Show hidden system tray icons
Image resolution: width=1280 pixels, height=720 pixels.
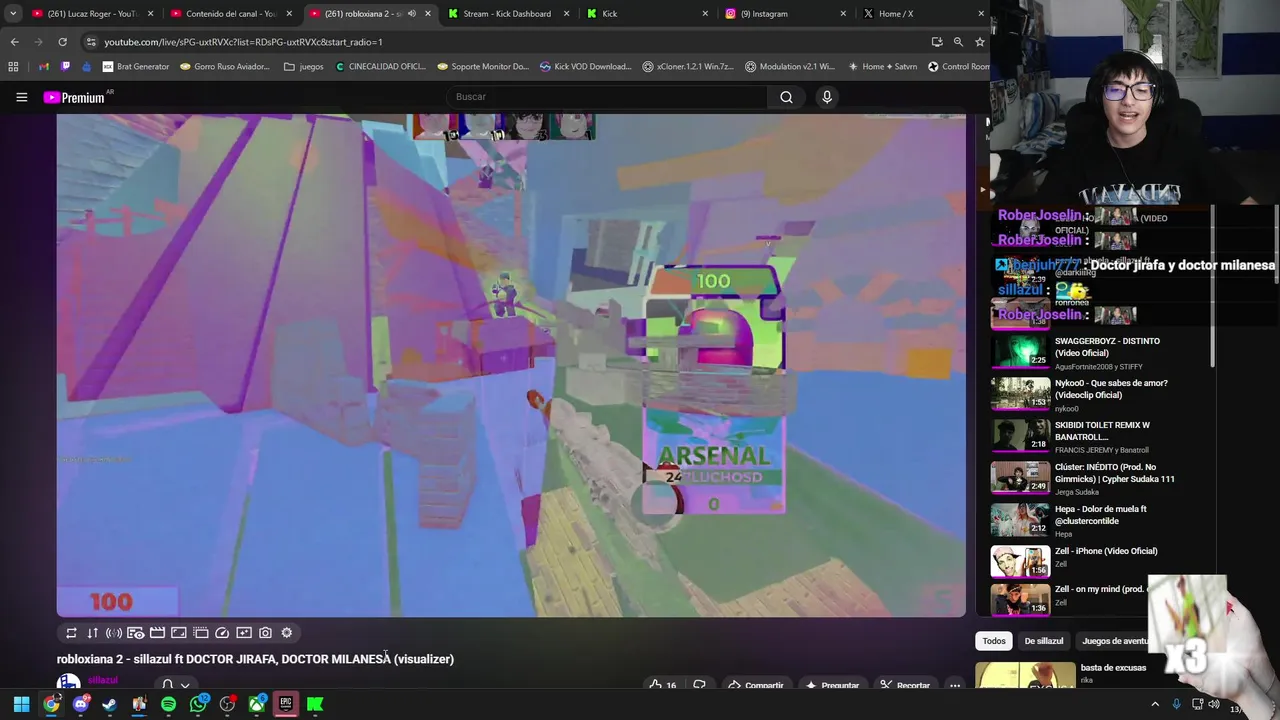click(x=1155, y=704)
